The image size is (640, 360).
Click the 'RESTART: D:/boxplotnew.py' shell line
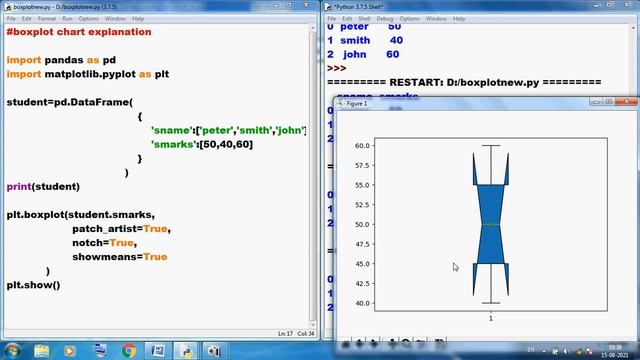coord(464,82)
